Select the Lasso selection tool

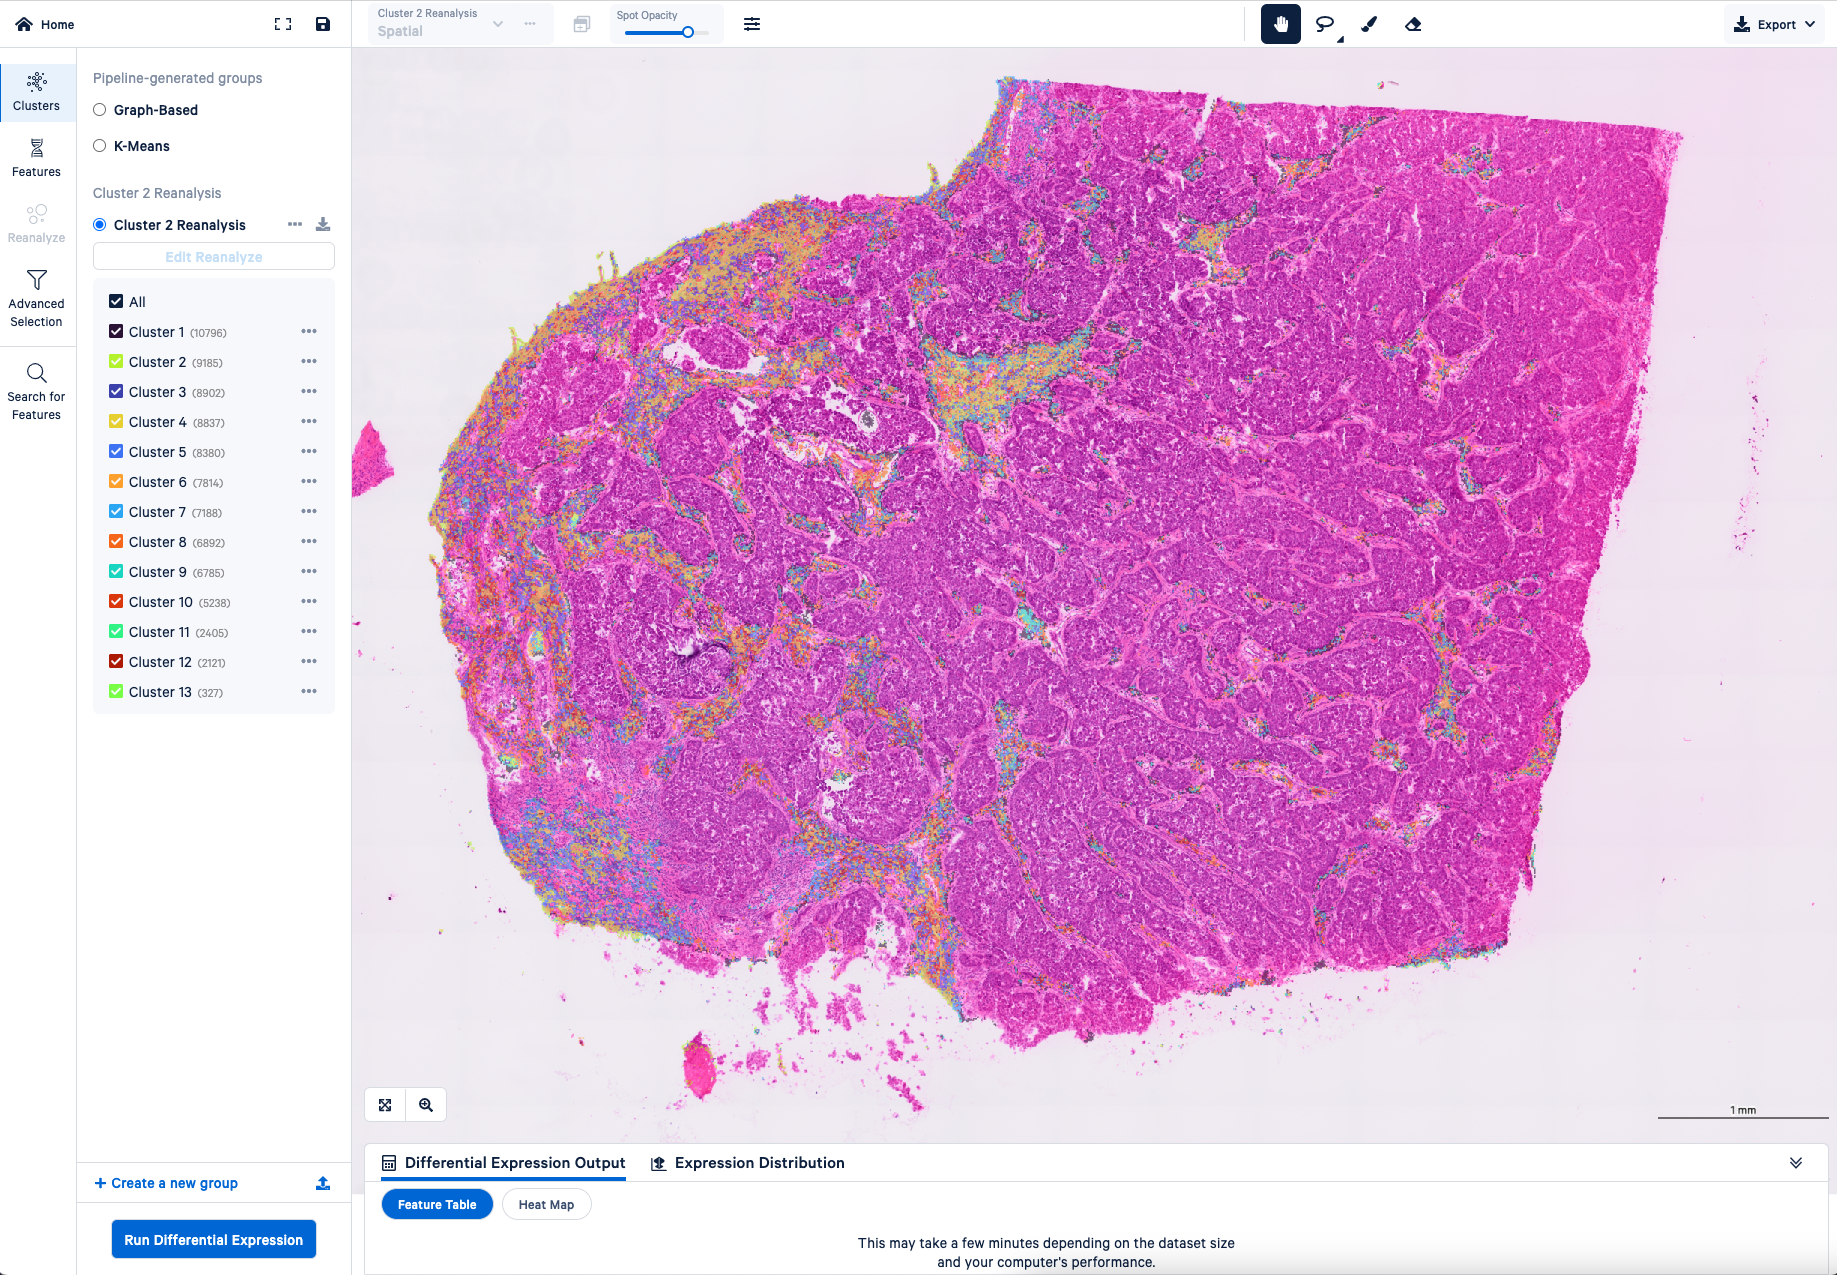(1324, 23)
